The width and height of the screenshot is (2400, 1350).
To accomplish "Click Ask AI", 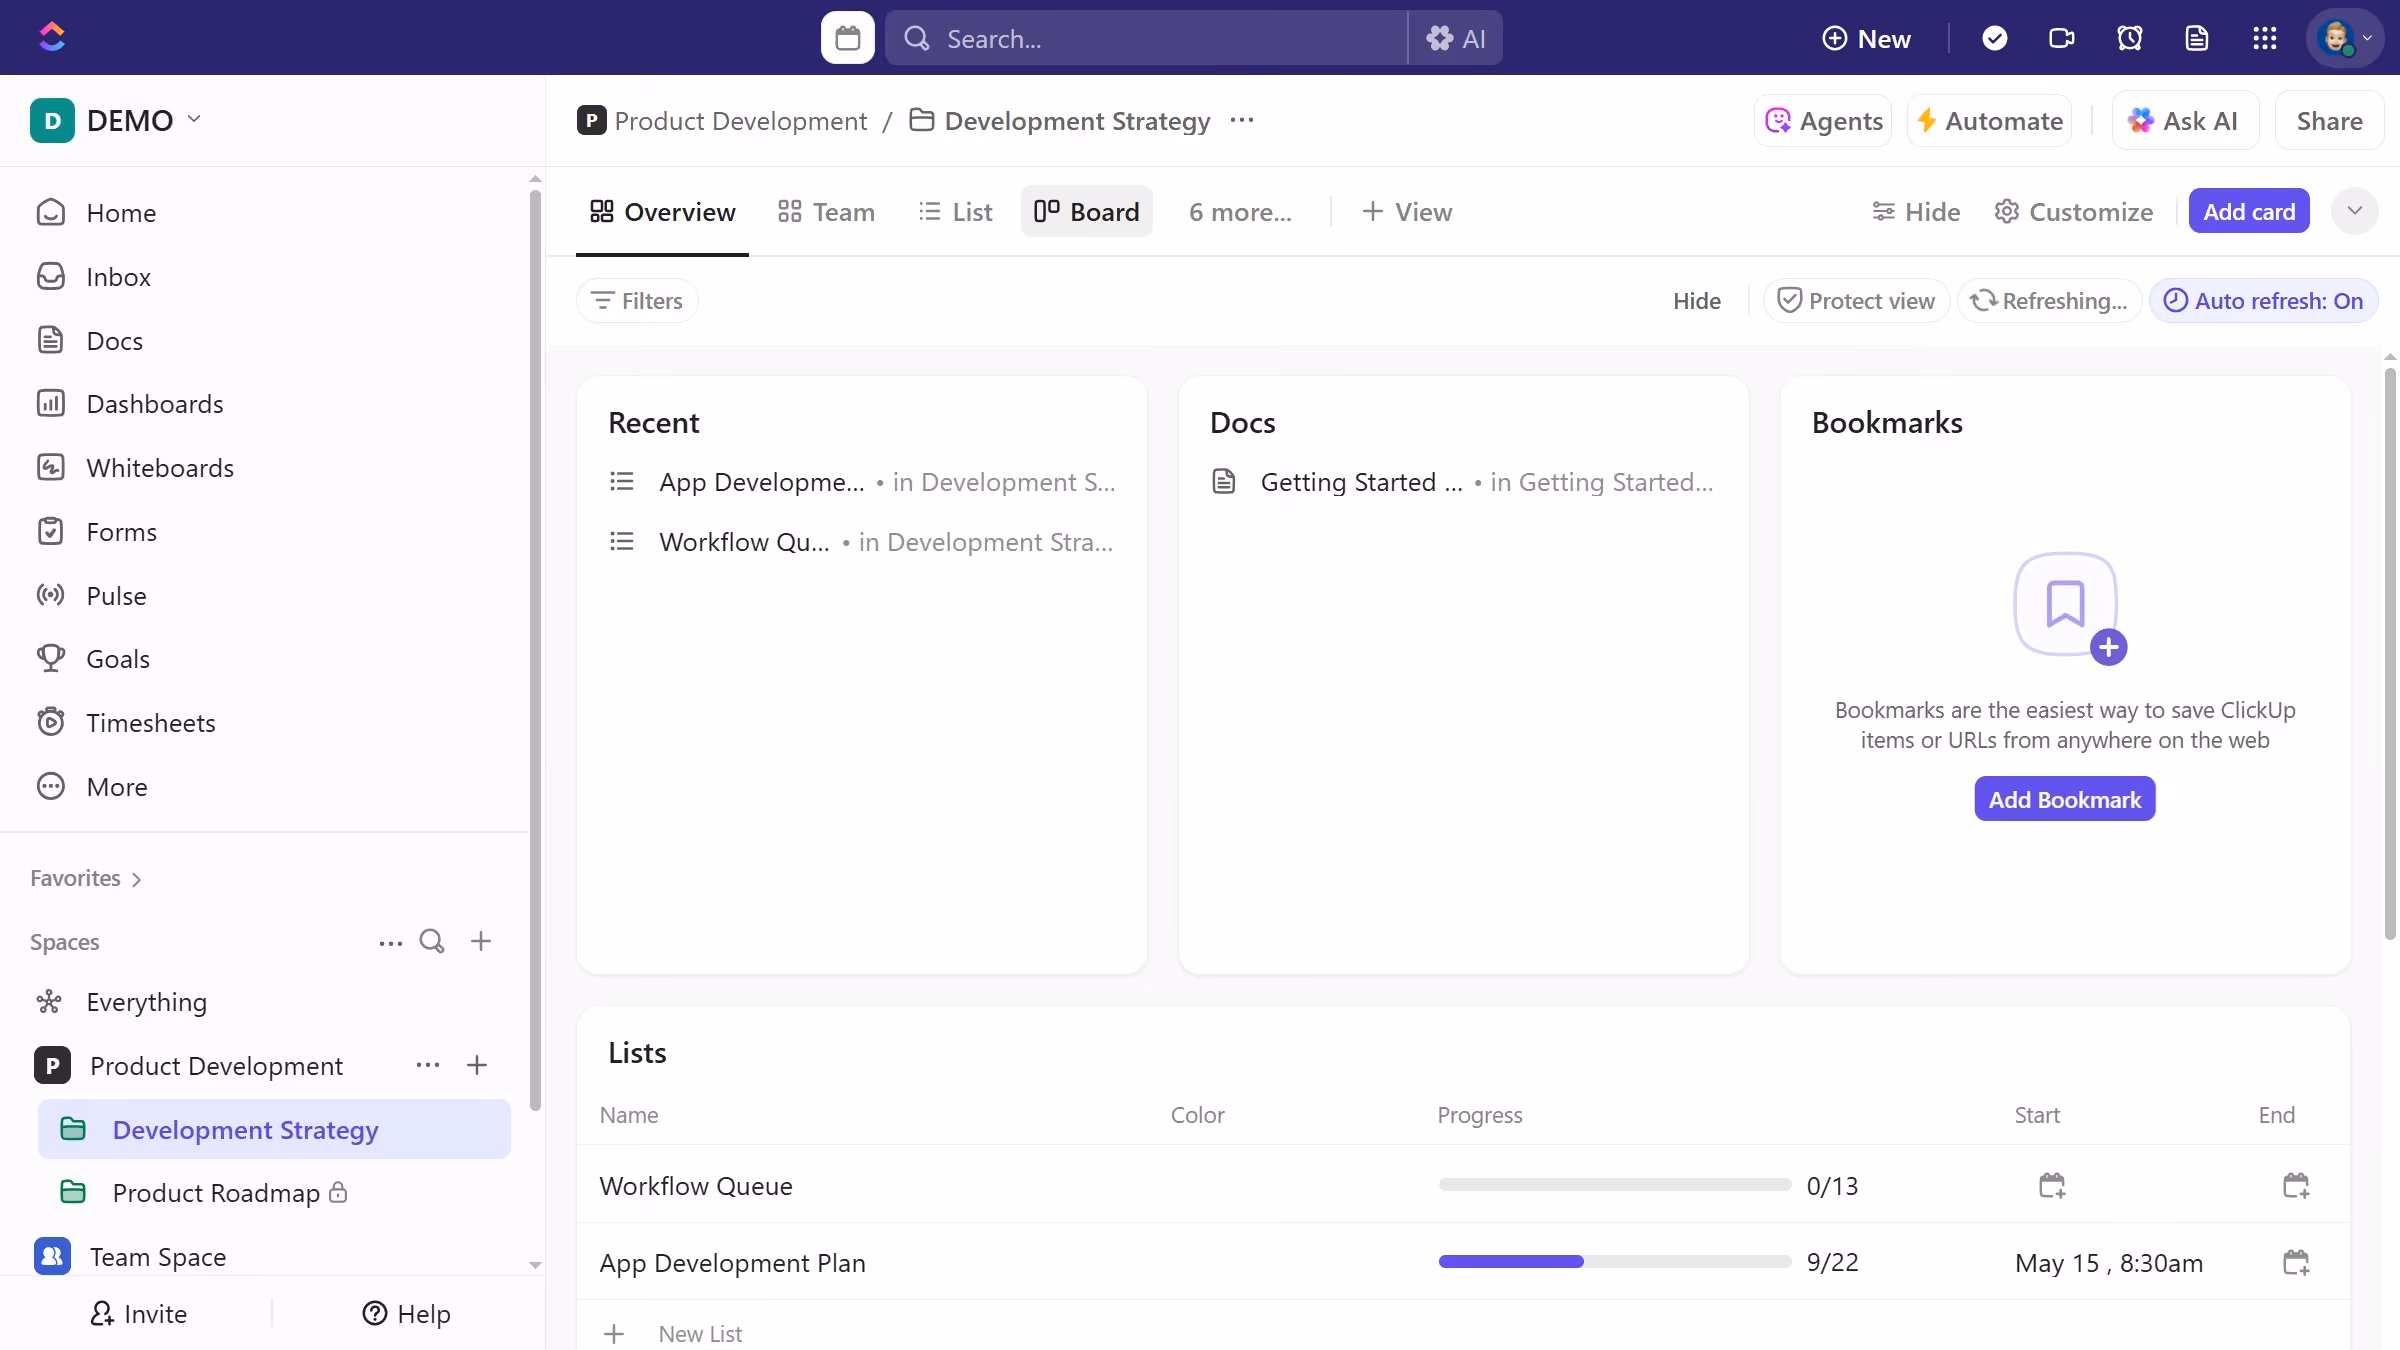I will 2185,121.
